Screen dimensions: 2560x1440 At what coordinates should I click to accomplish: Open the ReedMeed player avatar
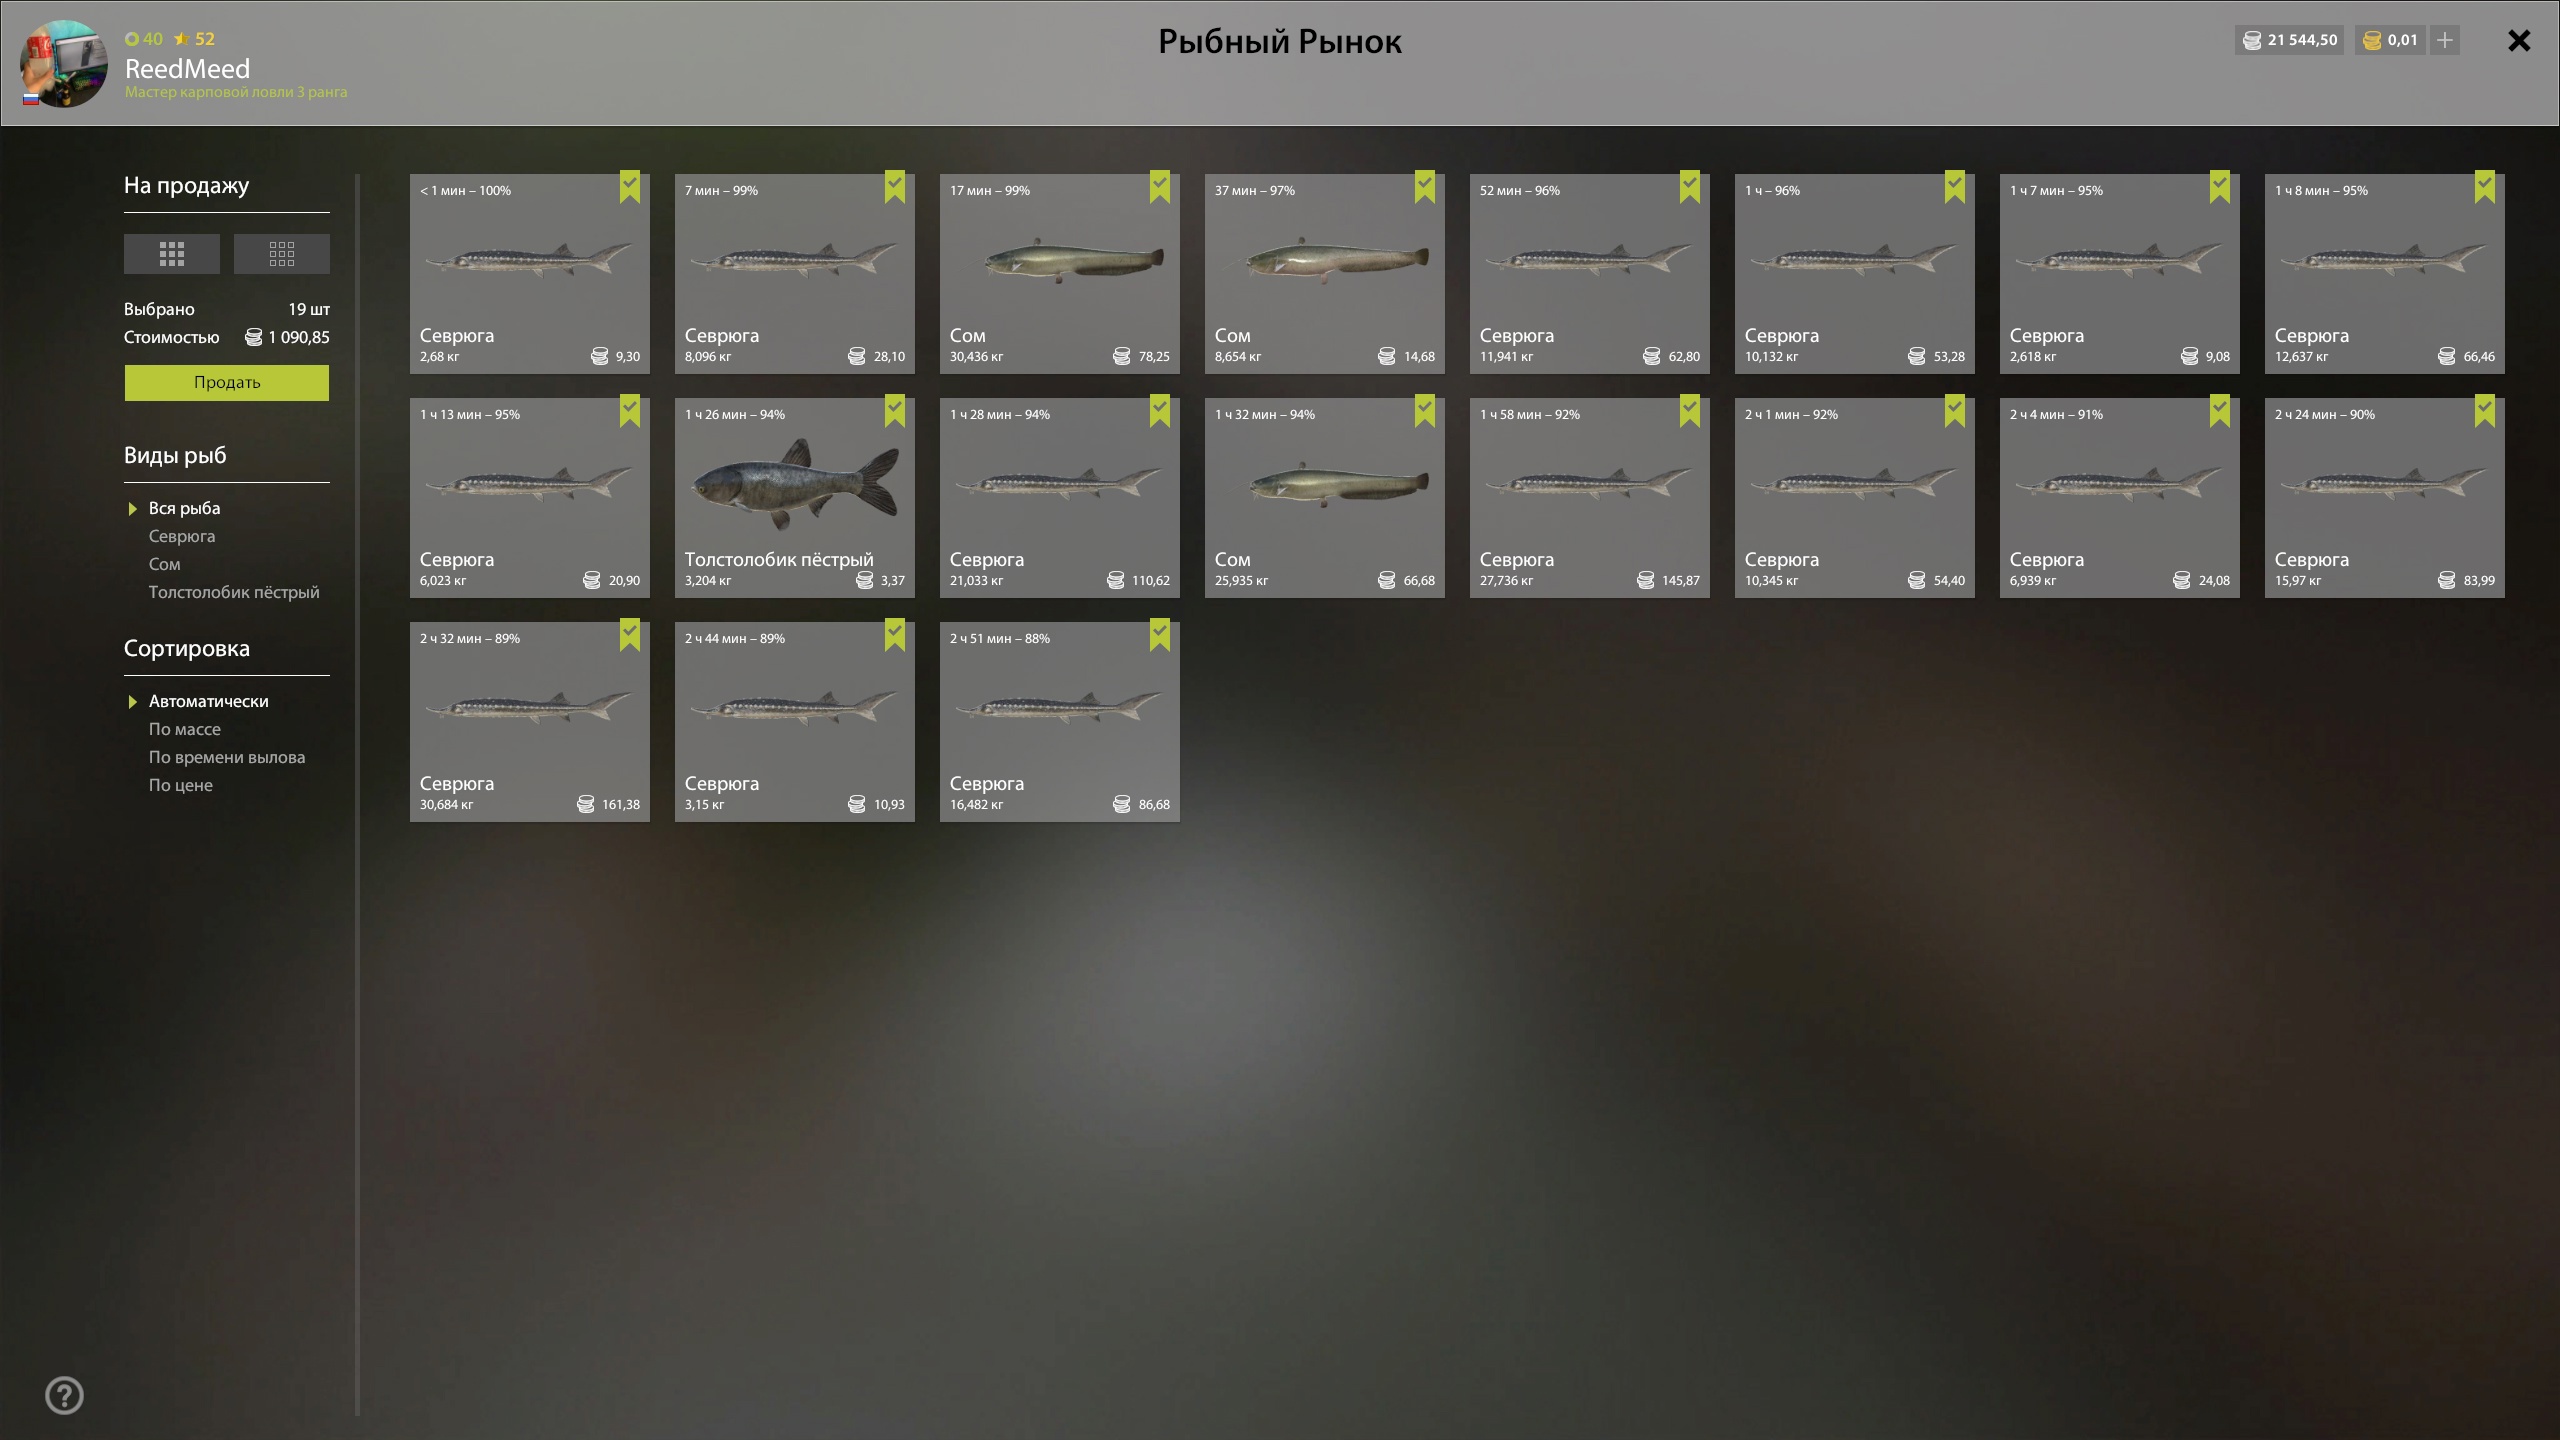pos(64,64)
